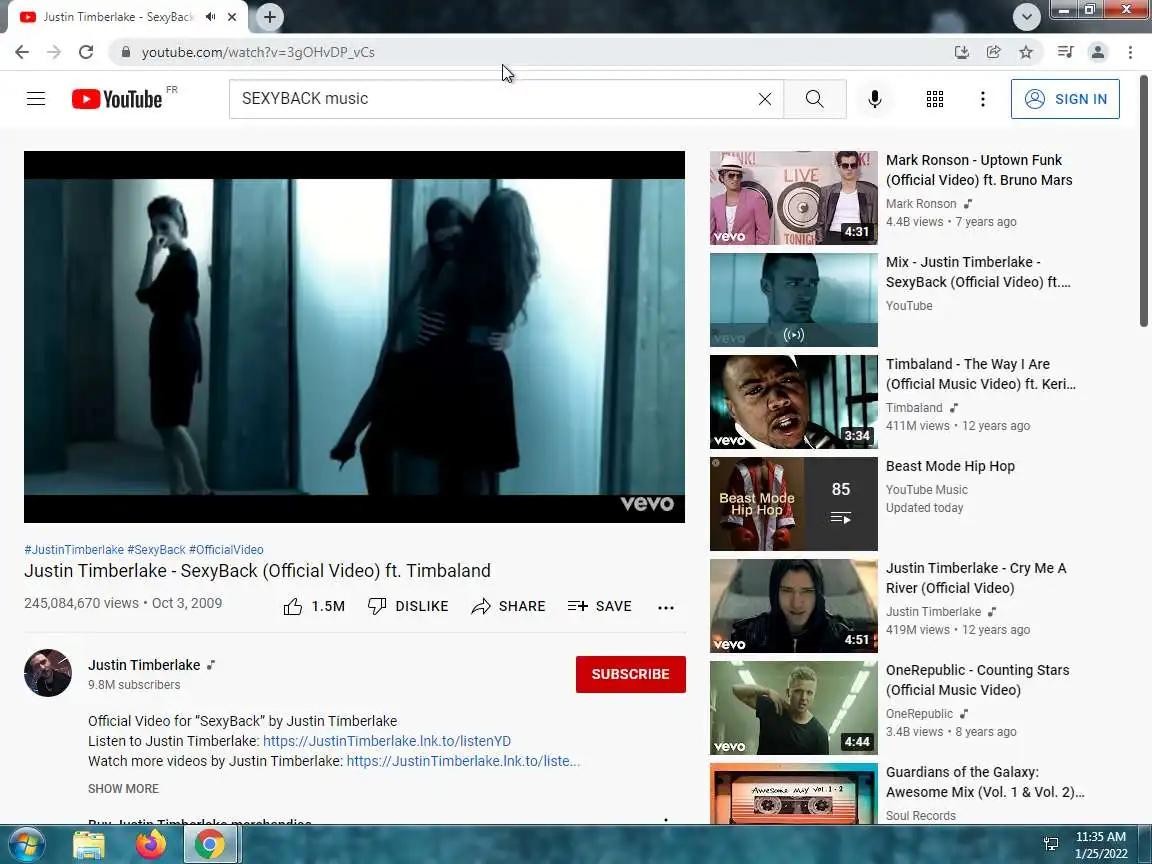1152x864 pixels.
Task: Click the network icon in system tray
Action: (1051, 844)
